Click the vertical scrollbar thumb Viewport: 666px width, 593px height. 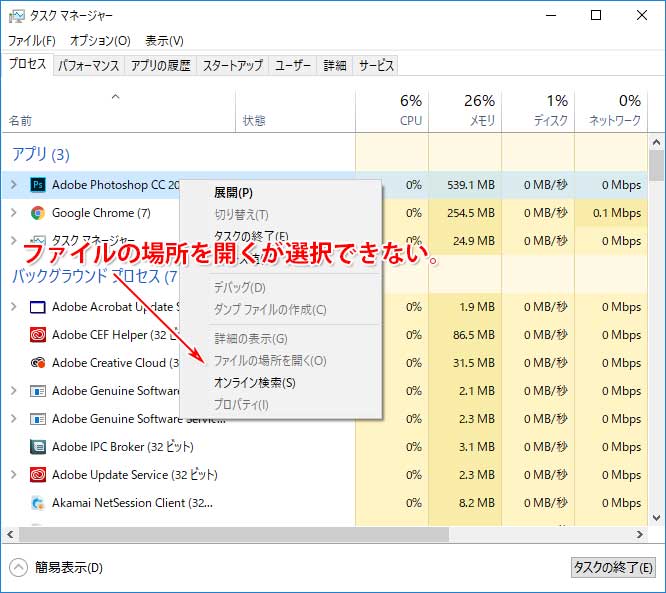[x=656, y=166]
